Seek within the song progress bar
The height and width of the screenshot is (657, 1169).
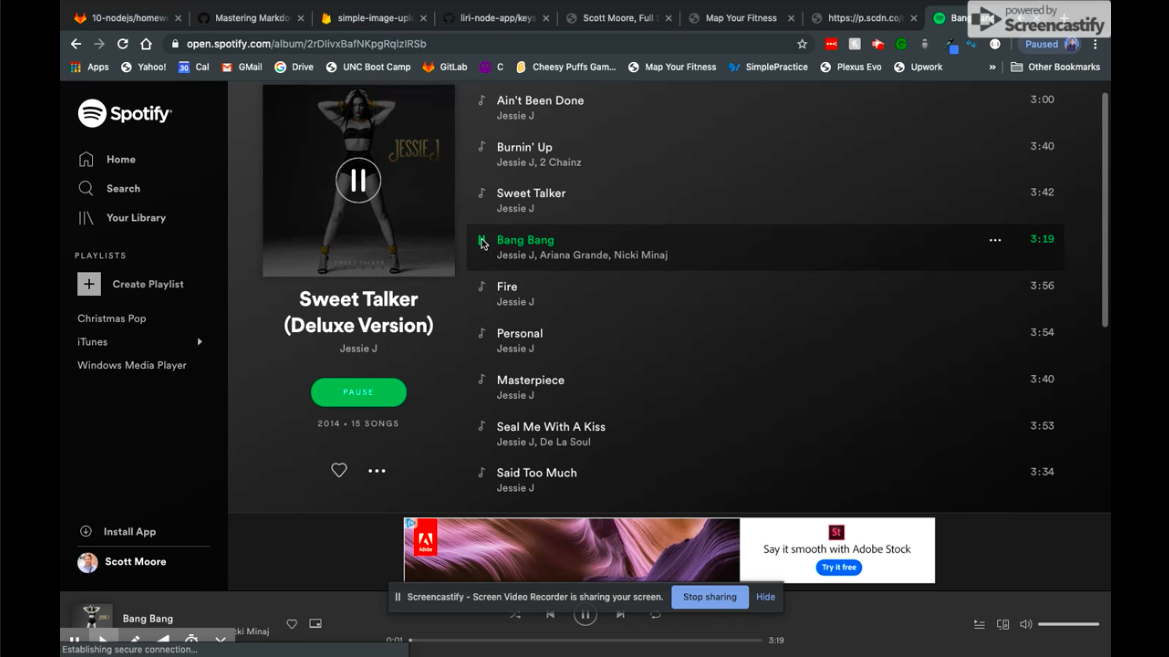click(x=585, y=640)
